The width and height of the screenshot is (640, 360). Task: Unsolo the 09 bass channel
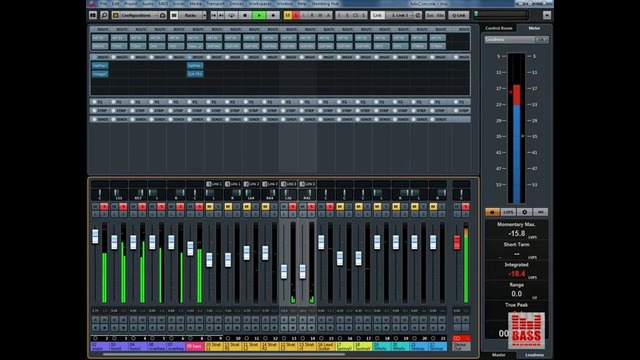[199, 207]
